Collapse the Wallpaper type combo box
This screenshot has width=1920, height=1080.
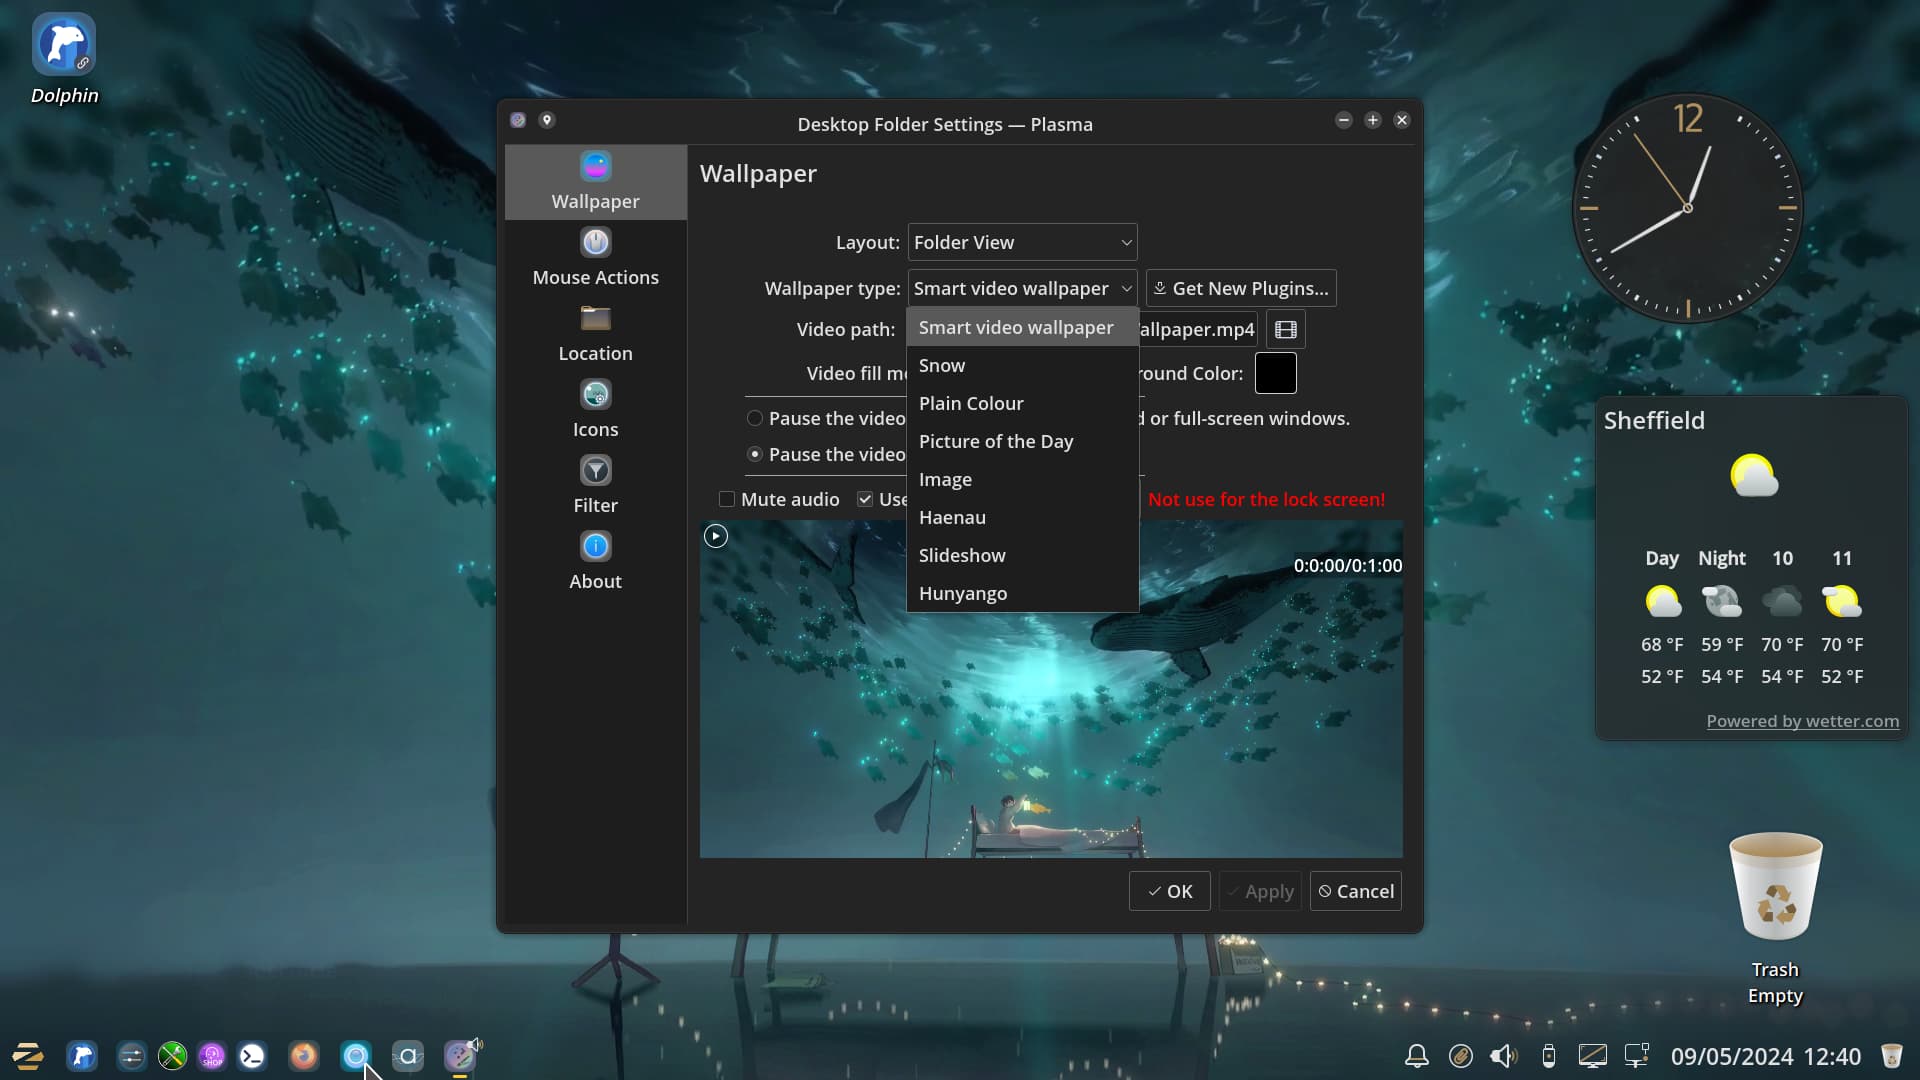click(1022, 288)
